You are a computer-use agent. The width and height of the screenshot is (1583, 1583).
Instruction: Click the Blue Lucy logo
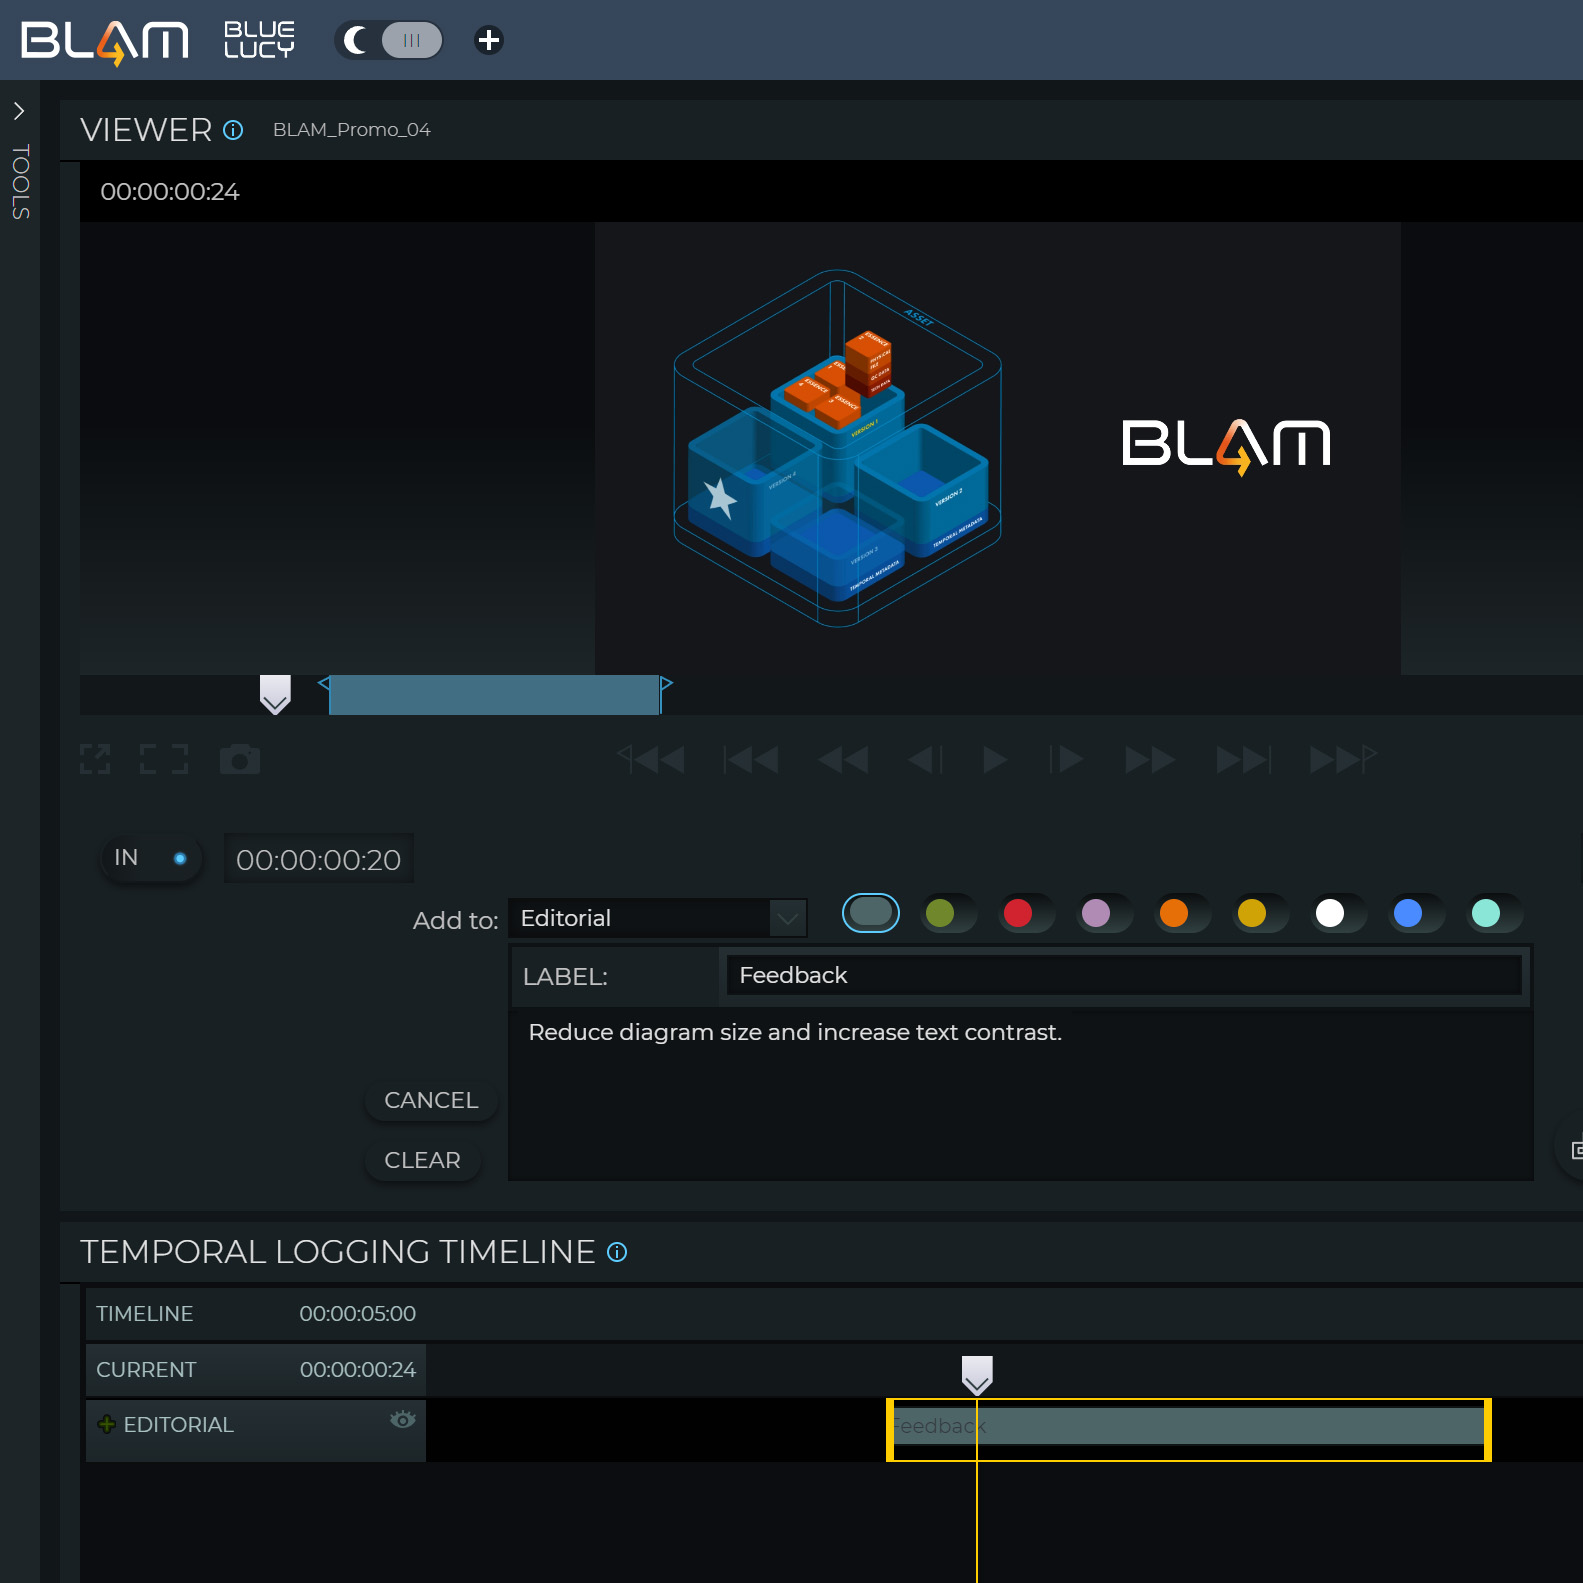tap(259, 40)
